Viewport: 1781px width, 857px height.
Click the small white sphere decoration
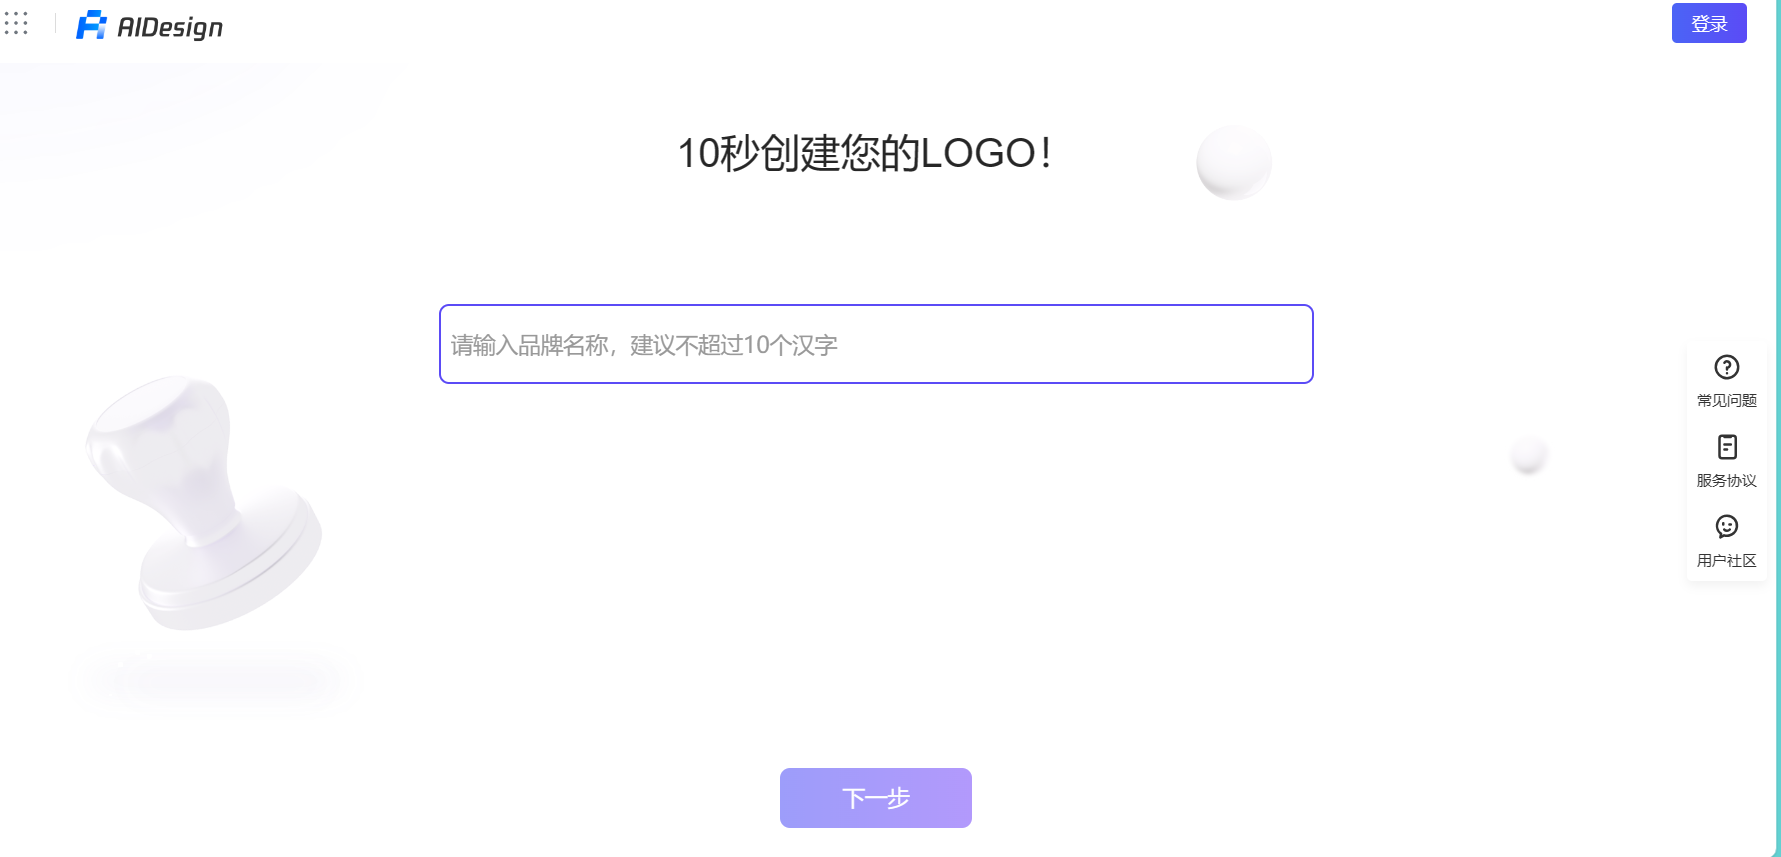pyautogui.click(x=1528, y=455)
